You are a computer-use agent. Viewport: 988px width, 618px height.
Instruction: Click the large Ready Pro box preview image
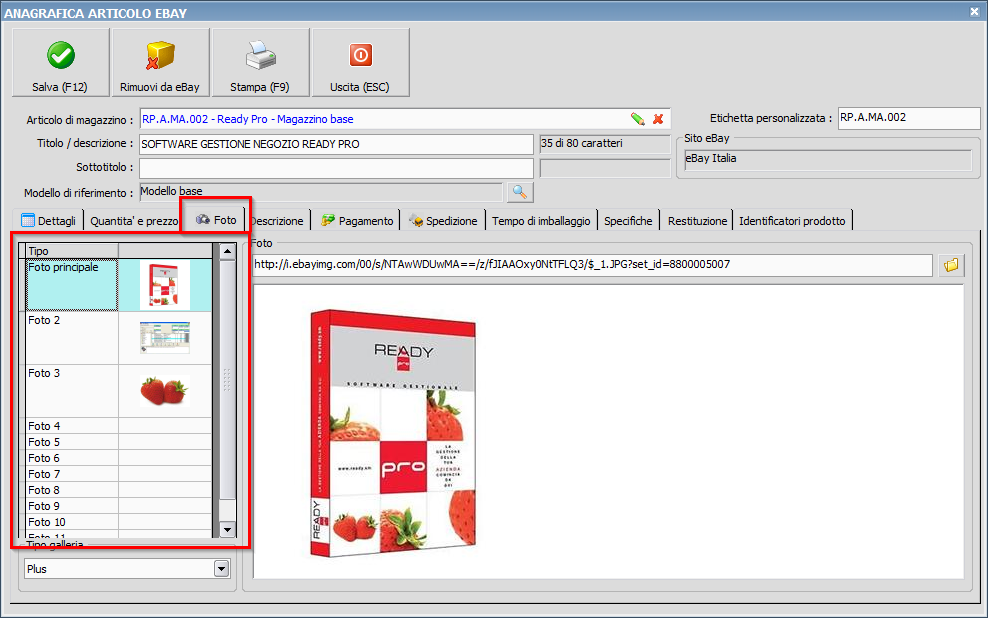click(393, 433)
